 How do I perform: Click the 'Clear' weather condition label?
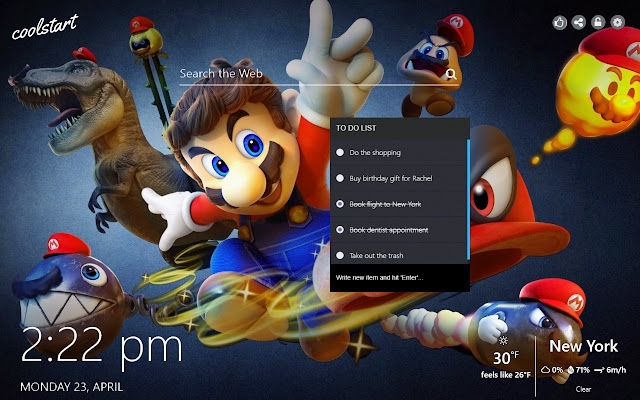pyautogui.click(x=583, y=389)
